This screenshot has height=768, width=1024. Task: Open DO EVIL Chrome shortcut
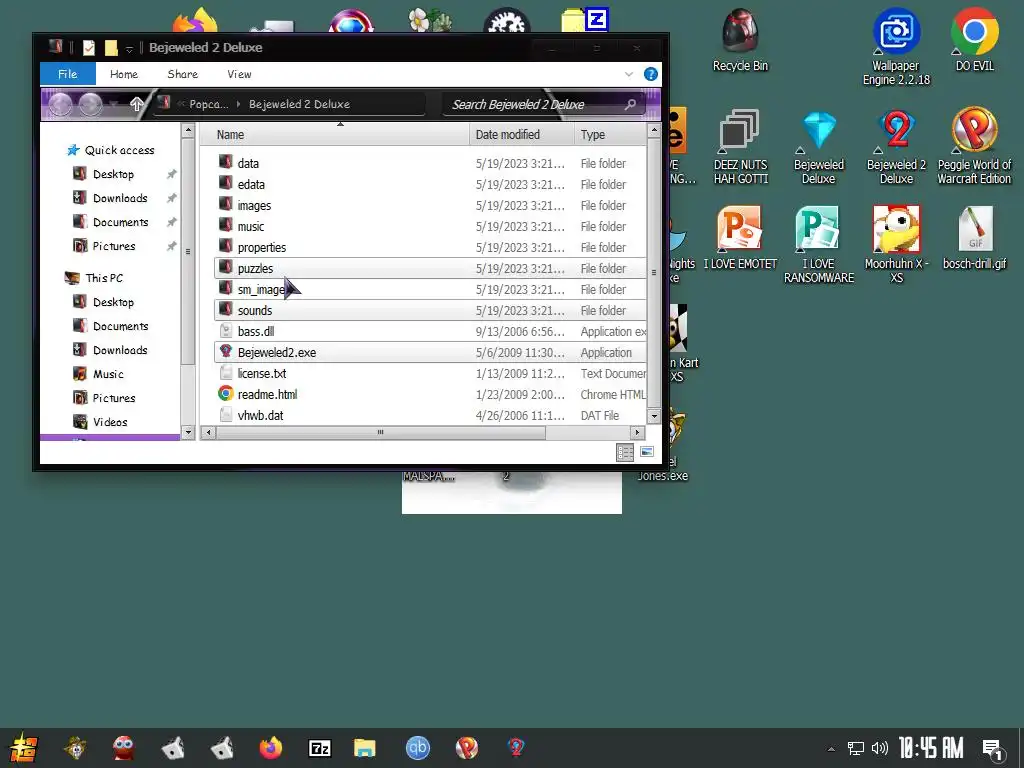974,40
